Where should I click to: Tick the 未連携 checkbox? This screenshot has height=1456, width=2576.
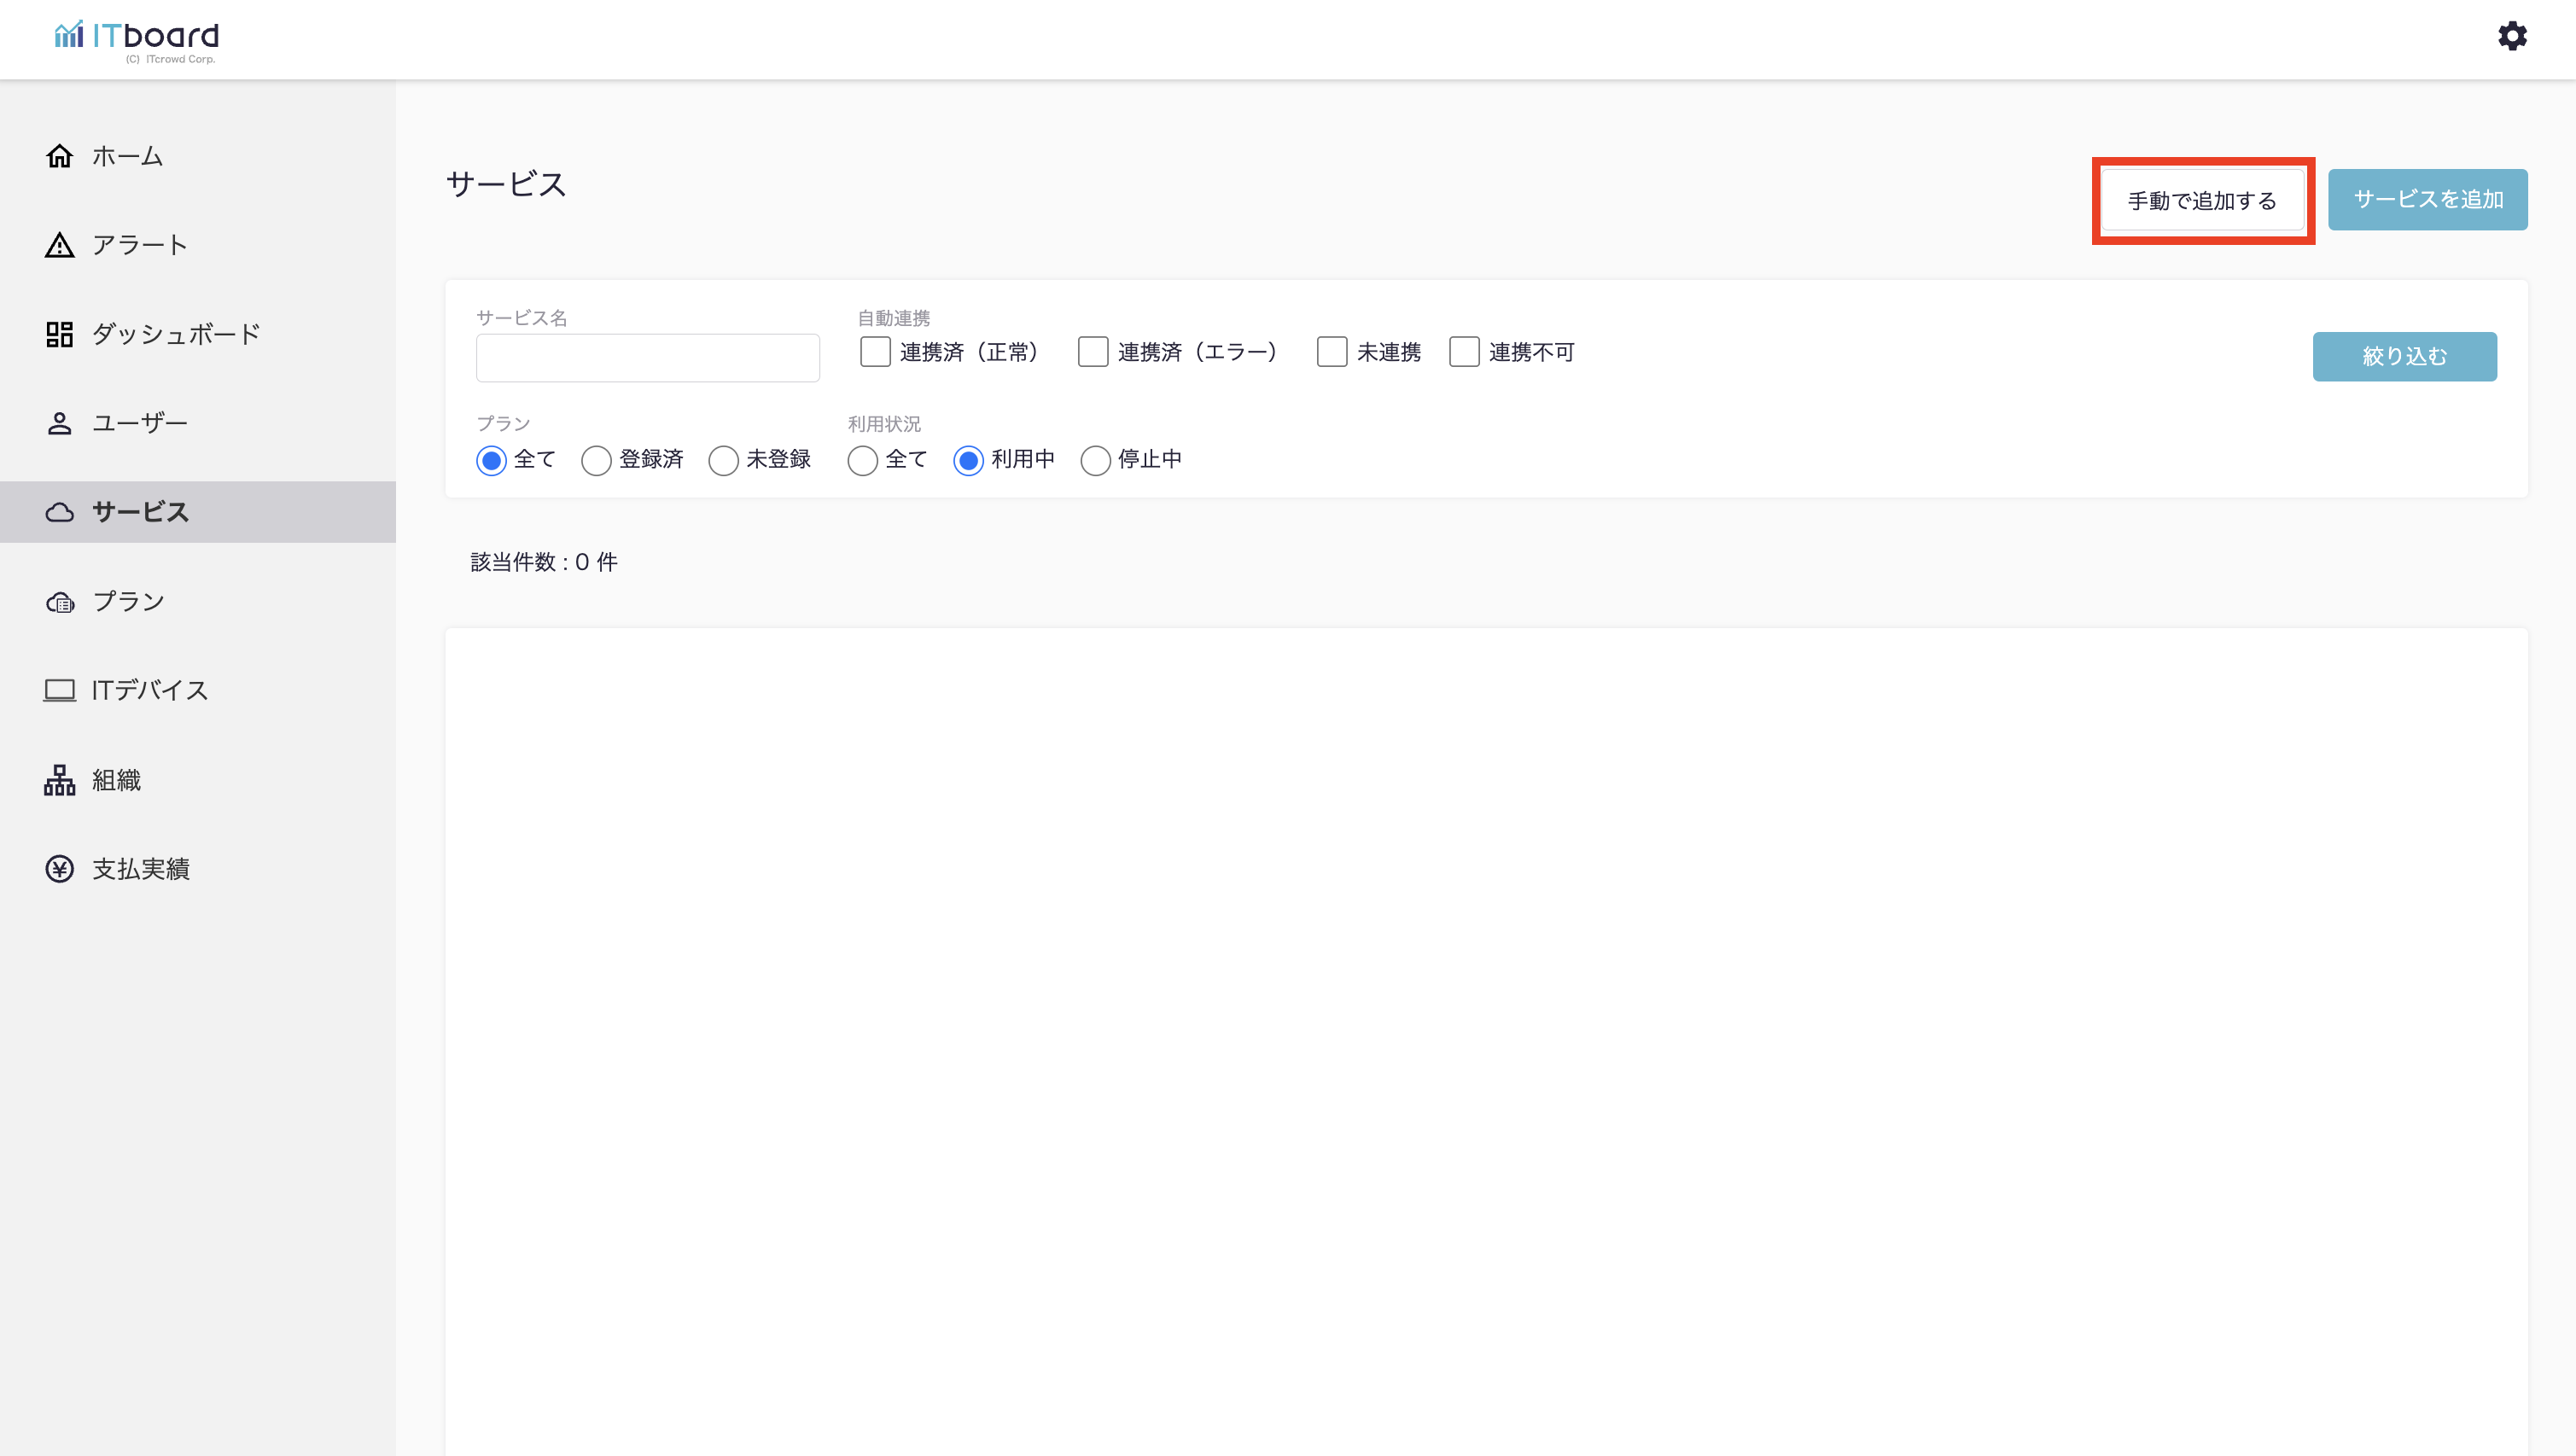click(x=1332, y=352)
